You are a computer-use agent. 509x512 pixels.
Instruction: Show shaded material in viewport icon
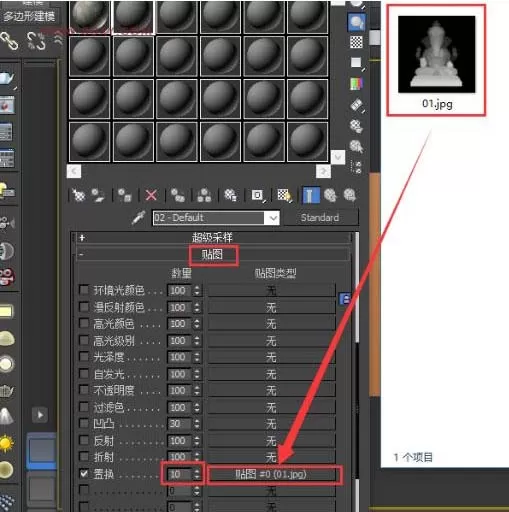(x=284, y=195)
